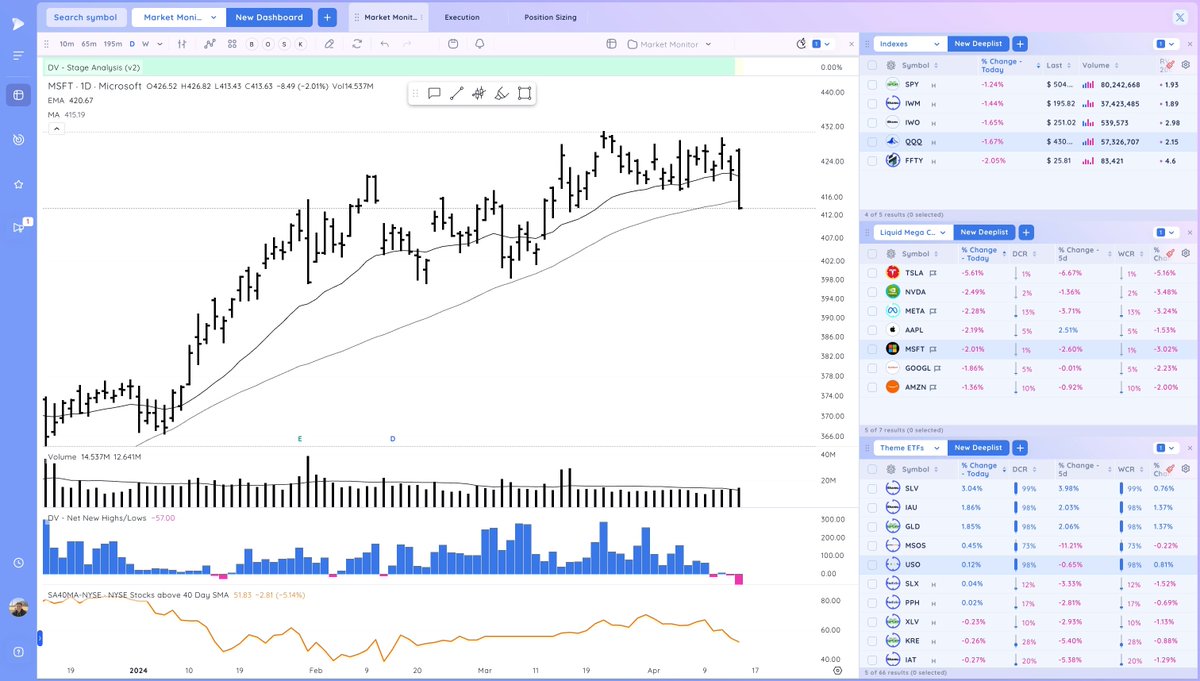
Task: Click the E earnings marker on chart
Action: click(299, 439)
